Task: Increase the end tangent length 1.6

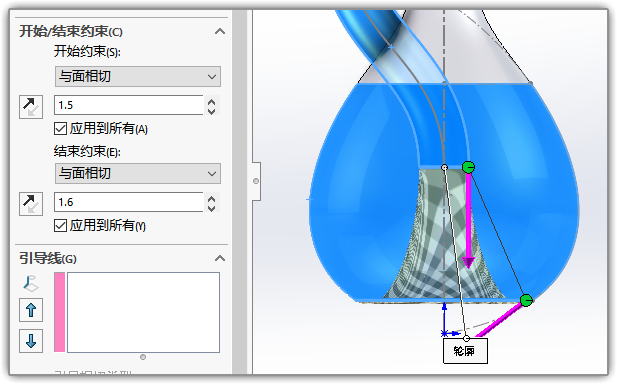Action: 211,199
